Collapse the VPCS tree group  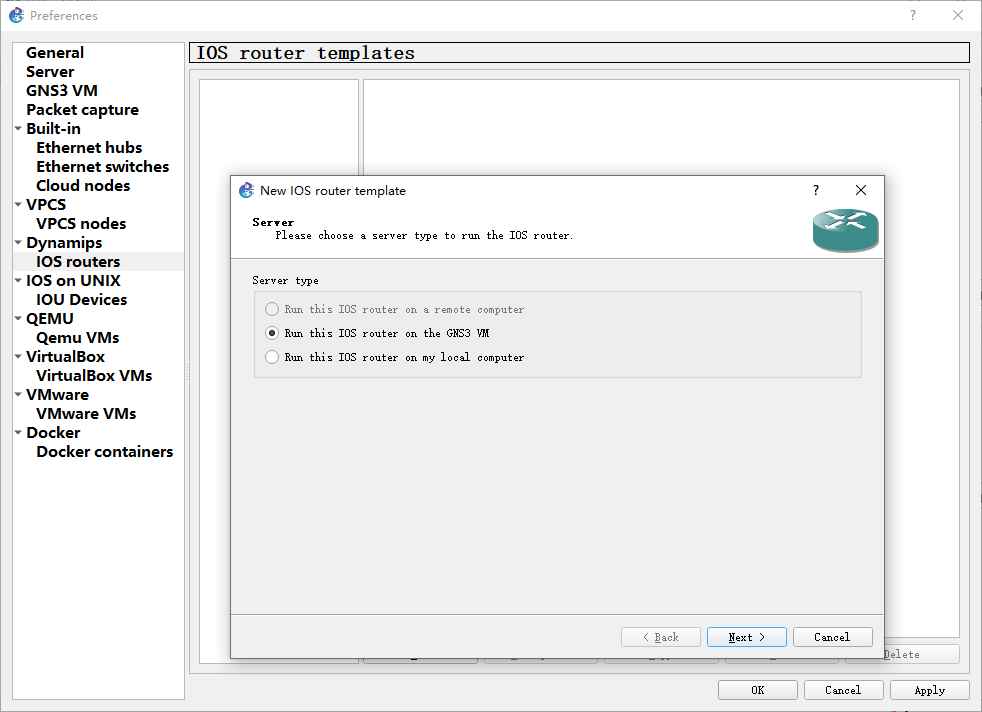pos(18,204)
